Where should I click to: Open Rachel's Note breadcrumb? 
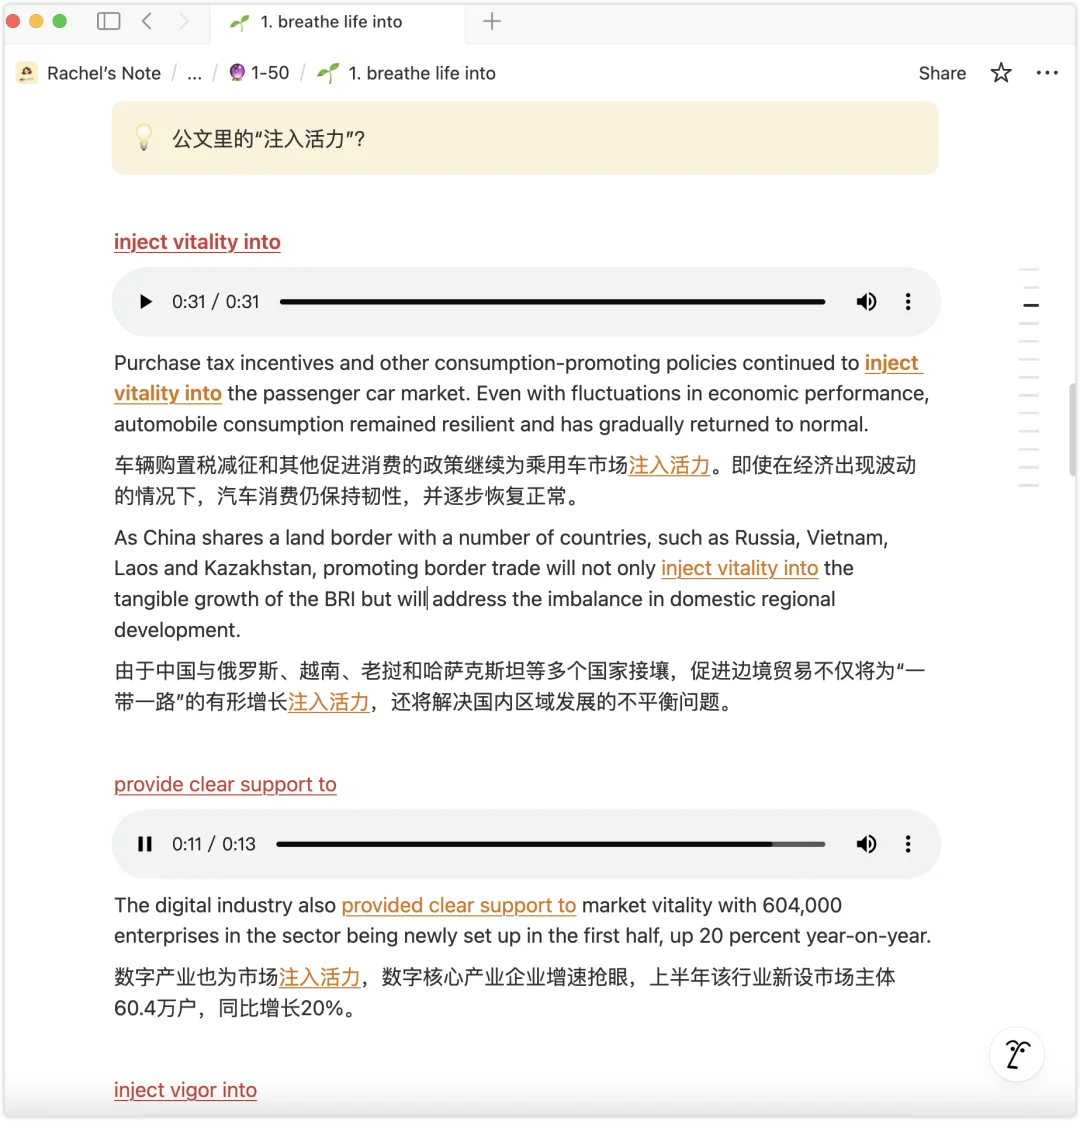104,73
